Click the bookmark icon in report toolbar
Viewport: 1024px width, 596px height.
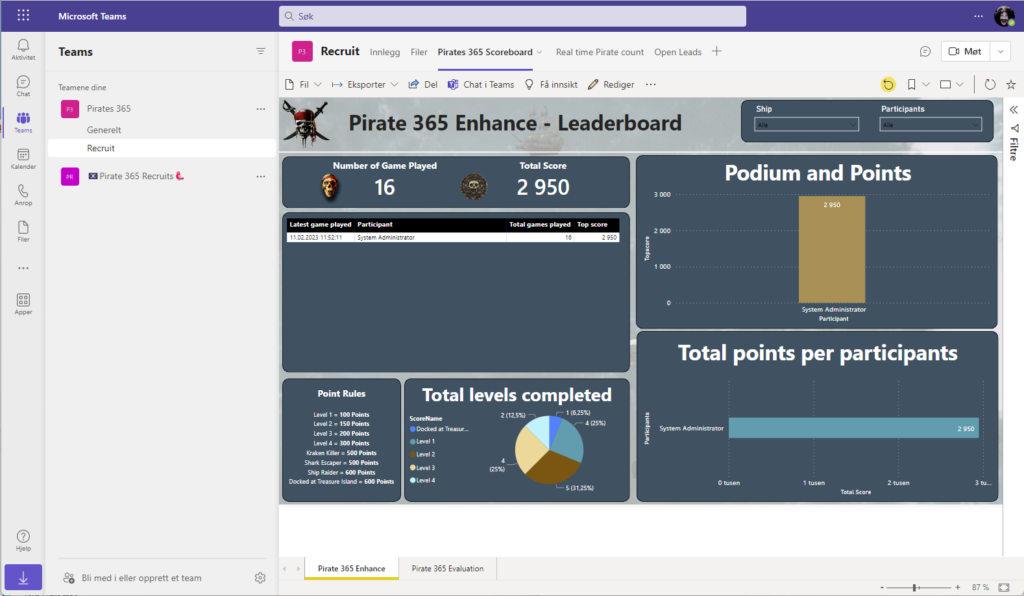click(911, 84)
